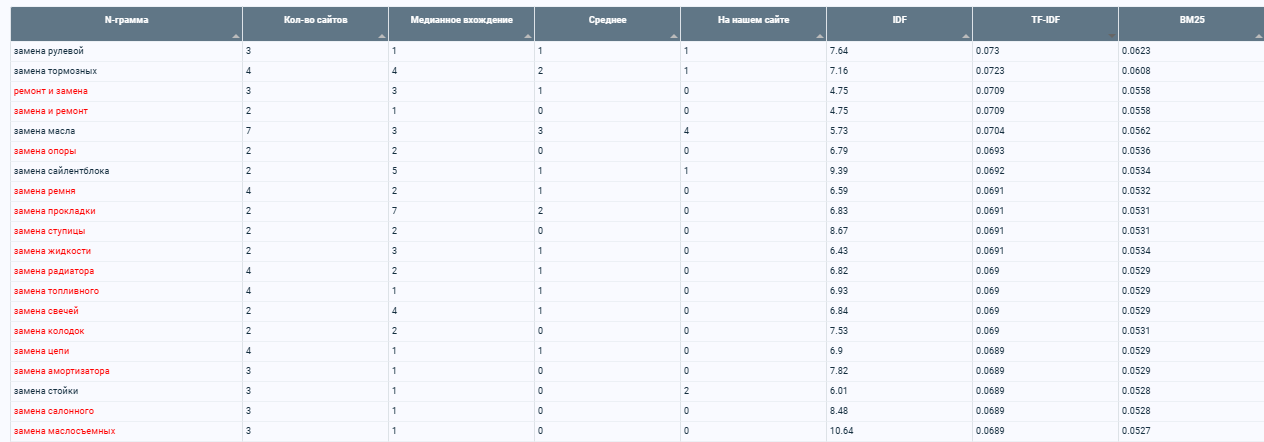Click sort triangle in На нашем сайте header
This screenshot has width=1264, height=442.
(x=820, y=36)
